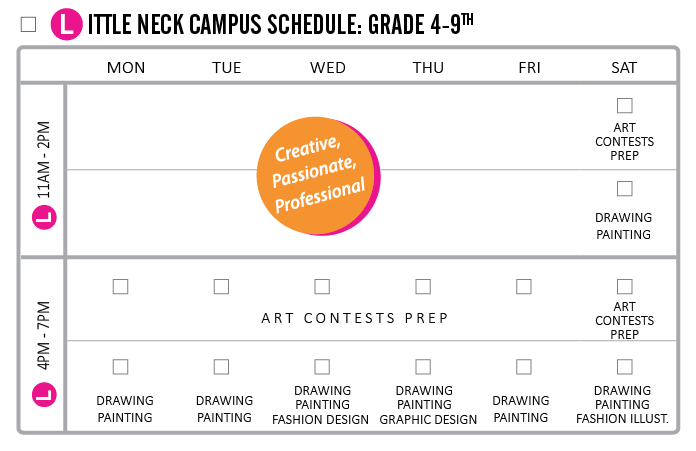Click the pink L icon by 4PM - 7PM

click(44, 394)
